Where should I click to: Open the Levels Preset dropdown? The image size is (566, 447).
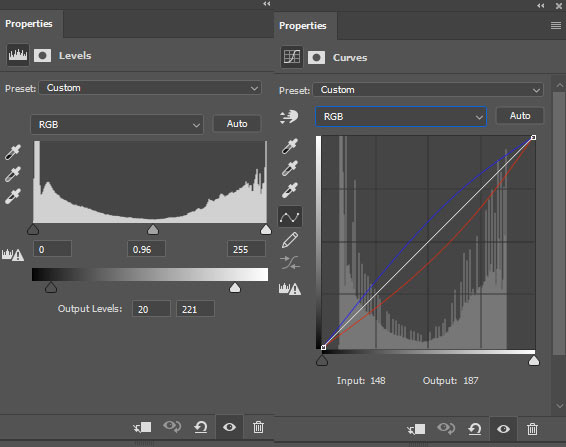coord(150,88)
